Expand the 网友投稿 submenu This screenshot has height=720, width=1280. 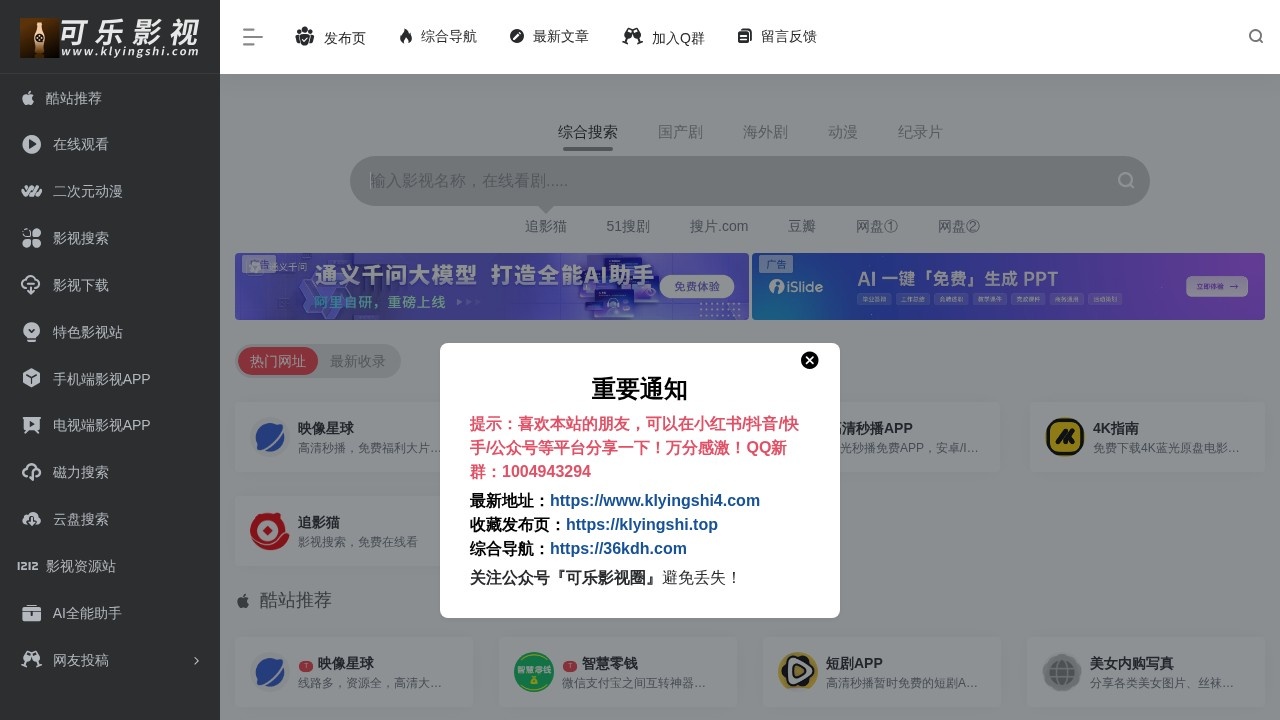[80, 660]
